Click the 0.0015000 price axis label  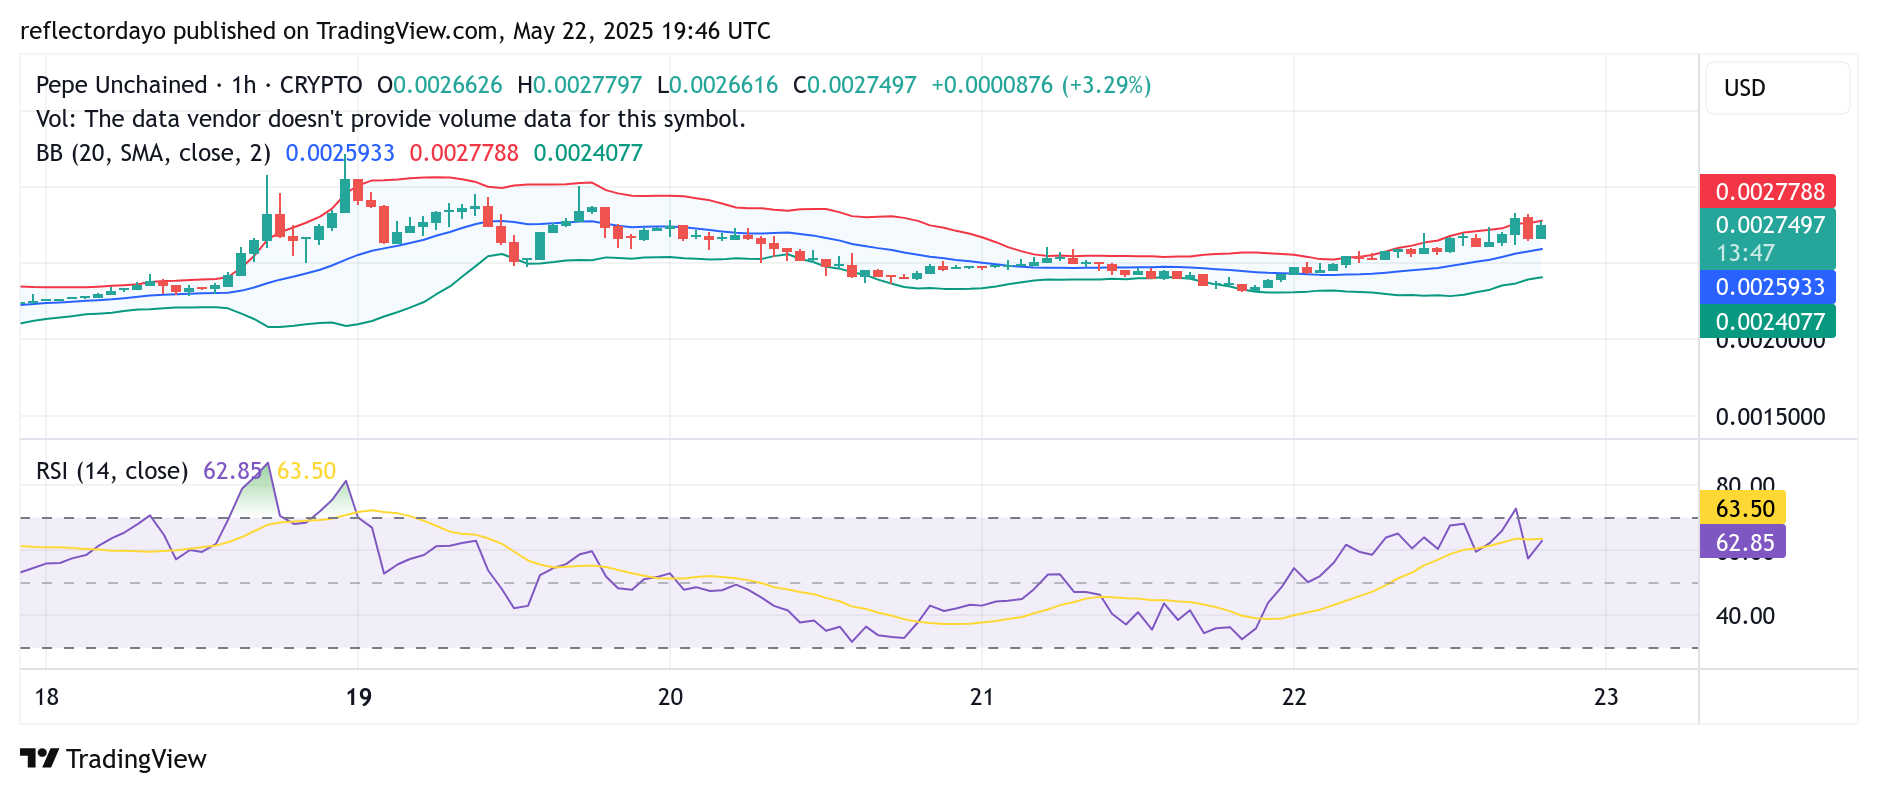point(1770,417)
